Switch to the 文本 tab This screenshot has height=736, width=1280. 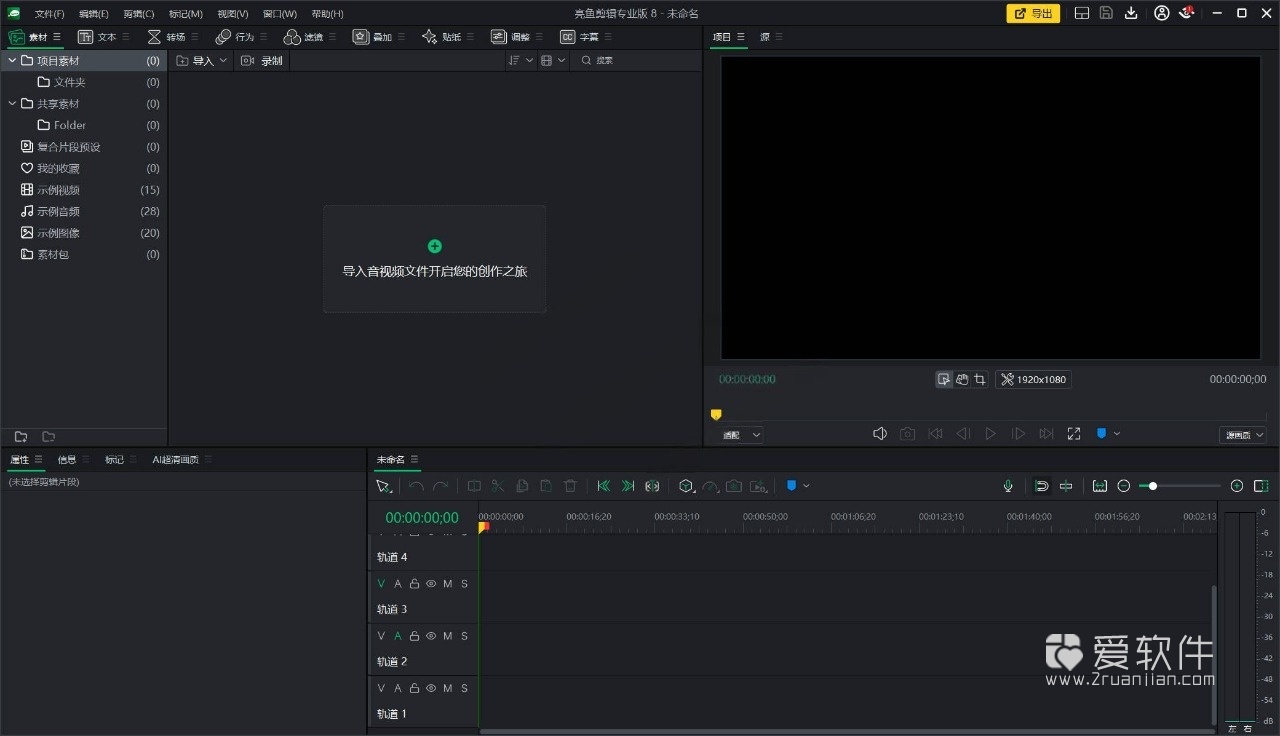(107, 36)
